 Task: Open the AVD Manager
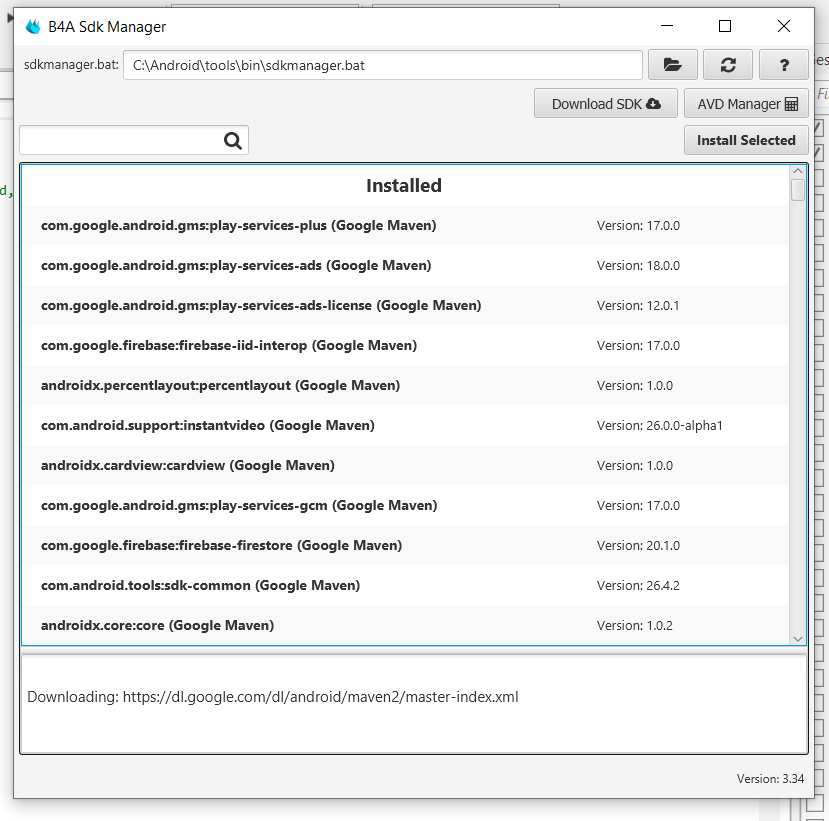point(747,104)
